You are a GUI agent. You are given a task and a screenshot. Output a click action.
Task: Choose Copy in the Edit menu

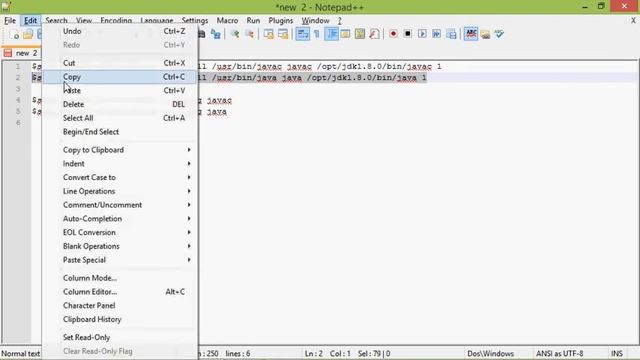coord(120,77)
